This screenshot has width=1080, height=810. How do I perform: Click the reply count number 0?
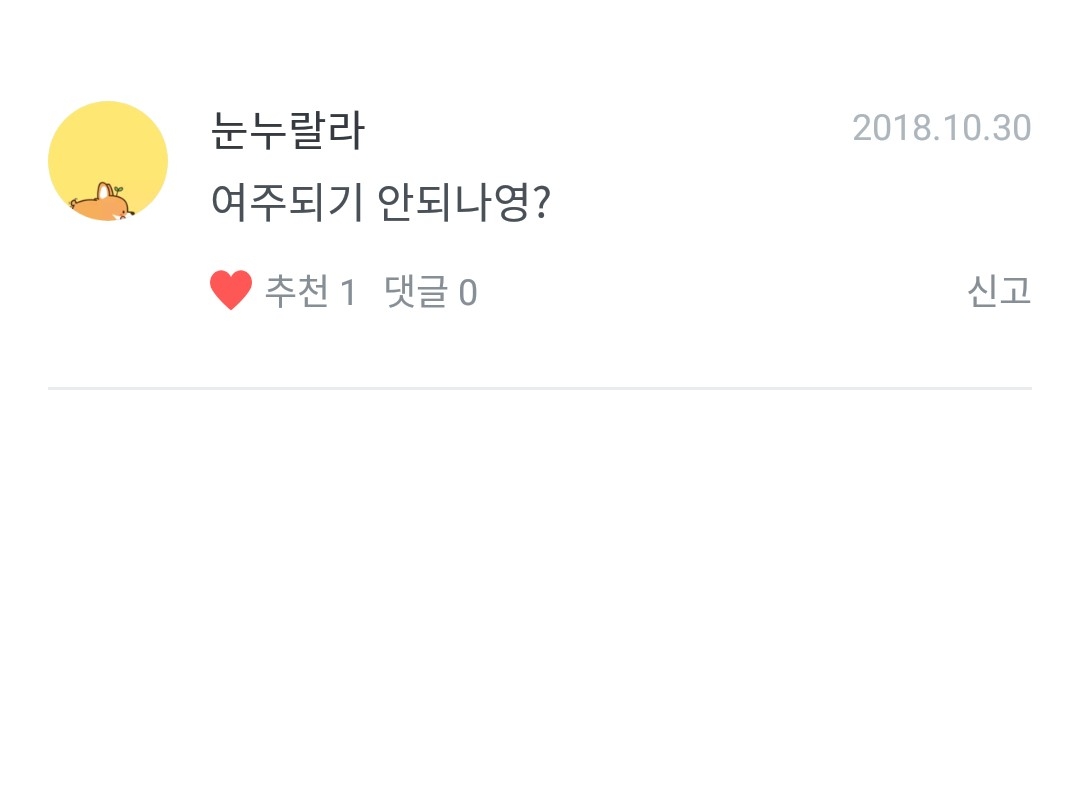tap(467, 293)
